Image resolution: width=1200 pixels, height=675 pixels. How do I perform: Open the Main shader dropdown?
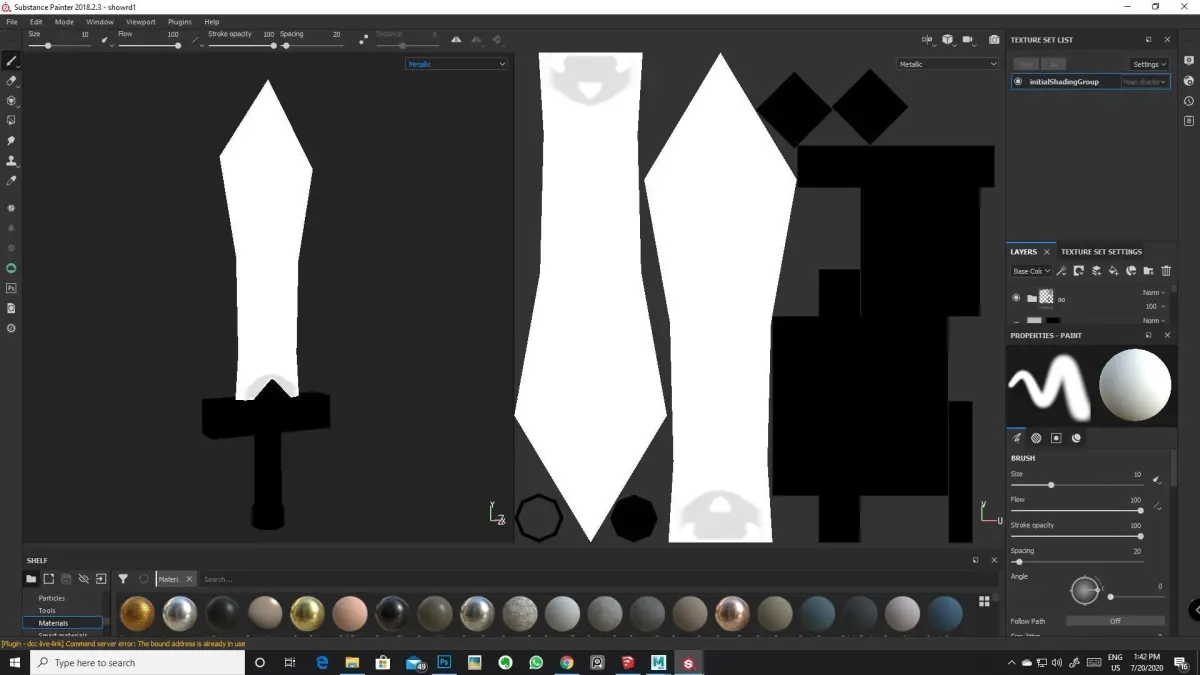(x=1144, y=82)
